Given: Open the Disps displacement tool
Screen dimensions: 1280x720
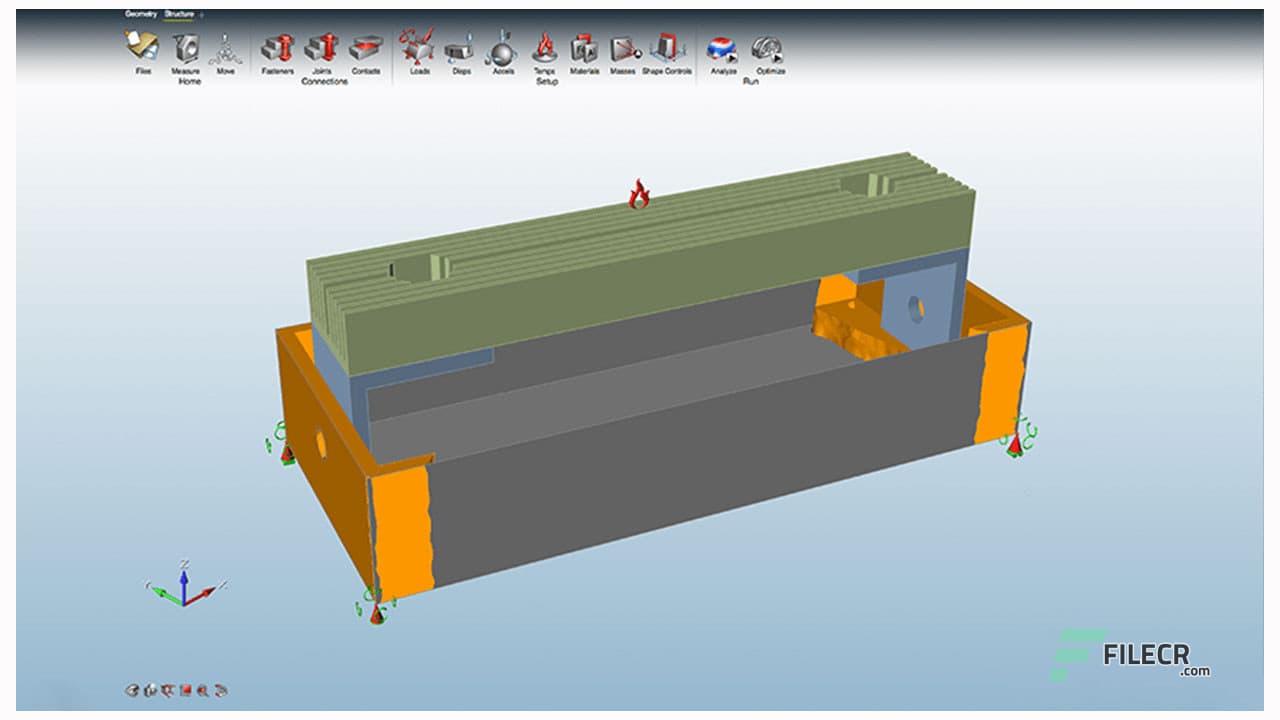Looking at the screenshot, I should 460,48.
